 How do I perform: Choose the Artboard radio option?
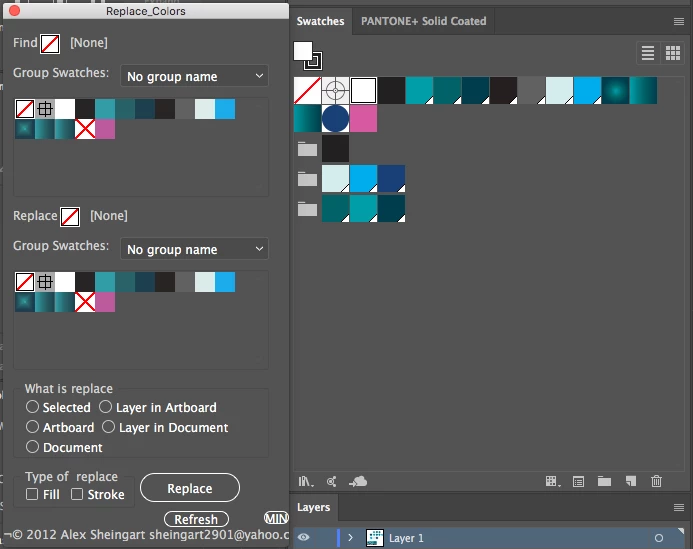point(60,427)
